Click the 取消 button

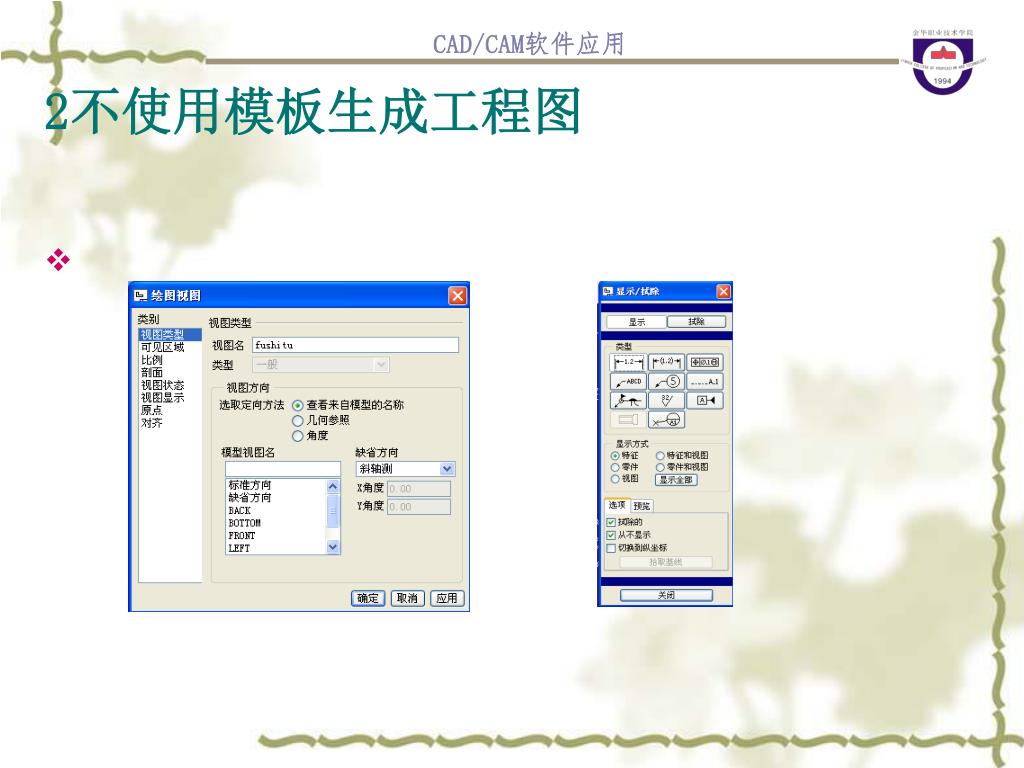(408, 598)
